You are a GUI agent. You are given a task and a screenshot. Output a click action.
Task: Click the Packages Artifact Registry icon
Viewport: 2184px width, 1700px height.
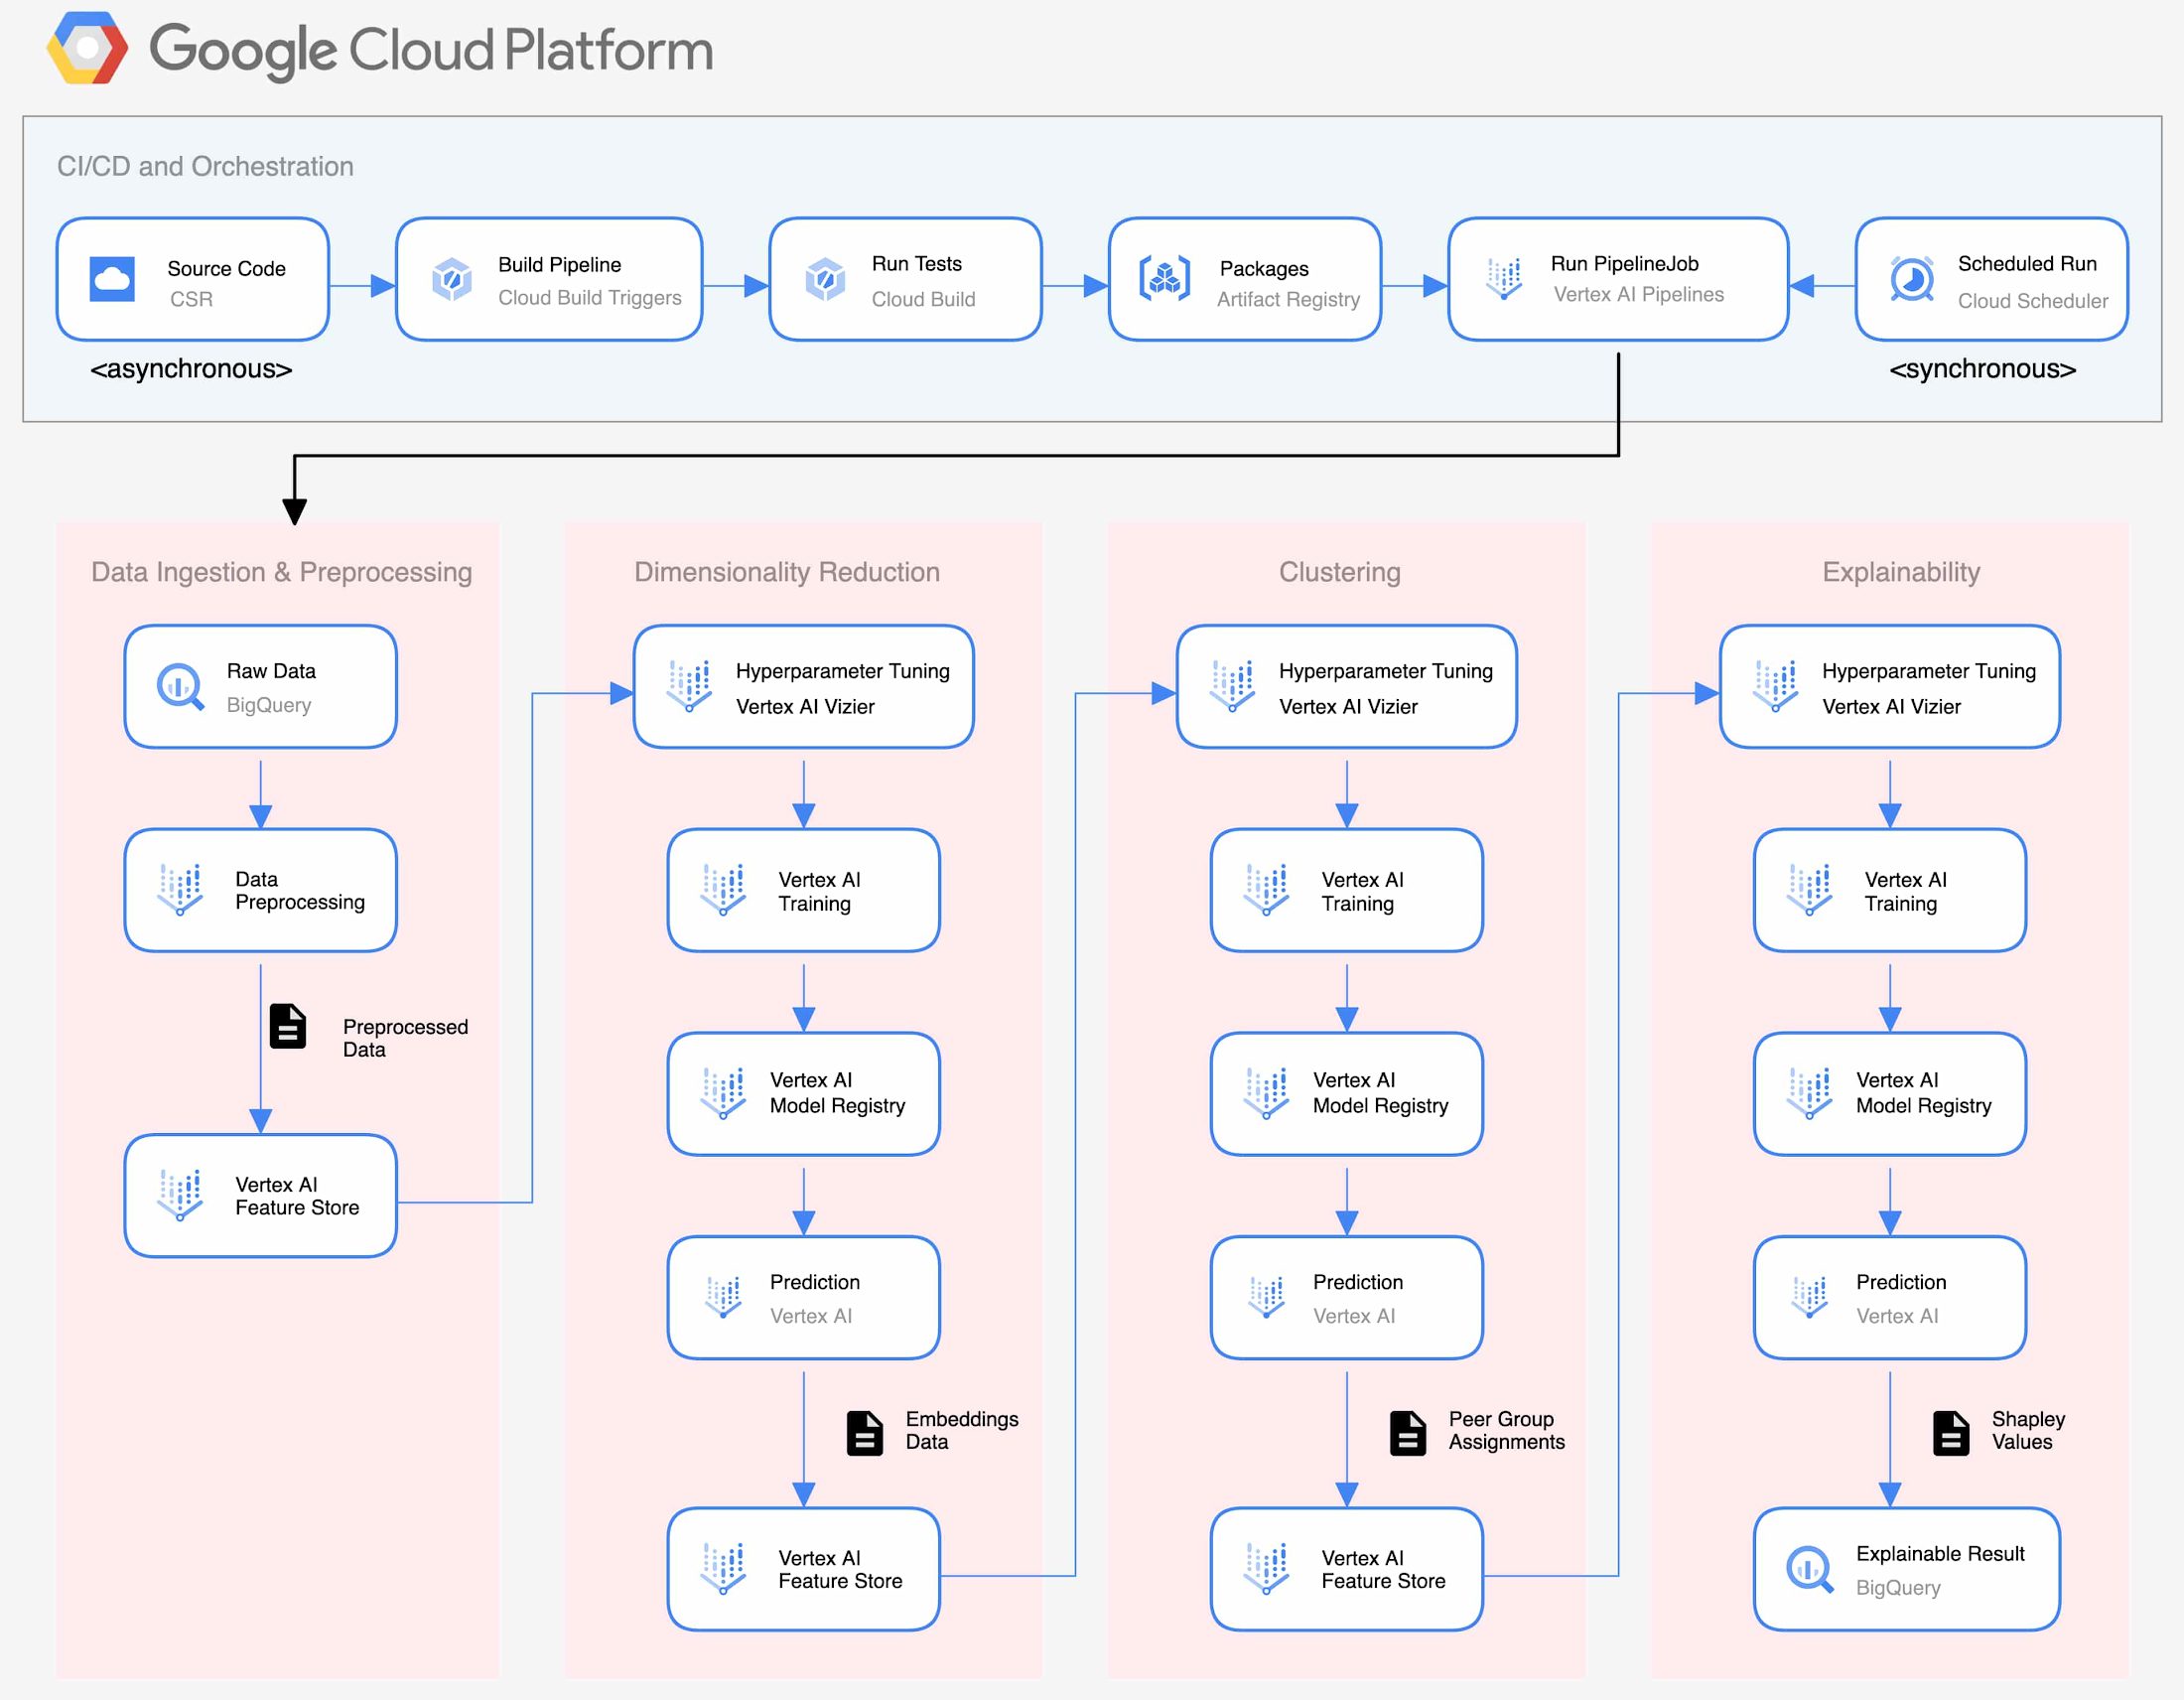pos(1165,279)
